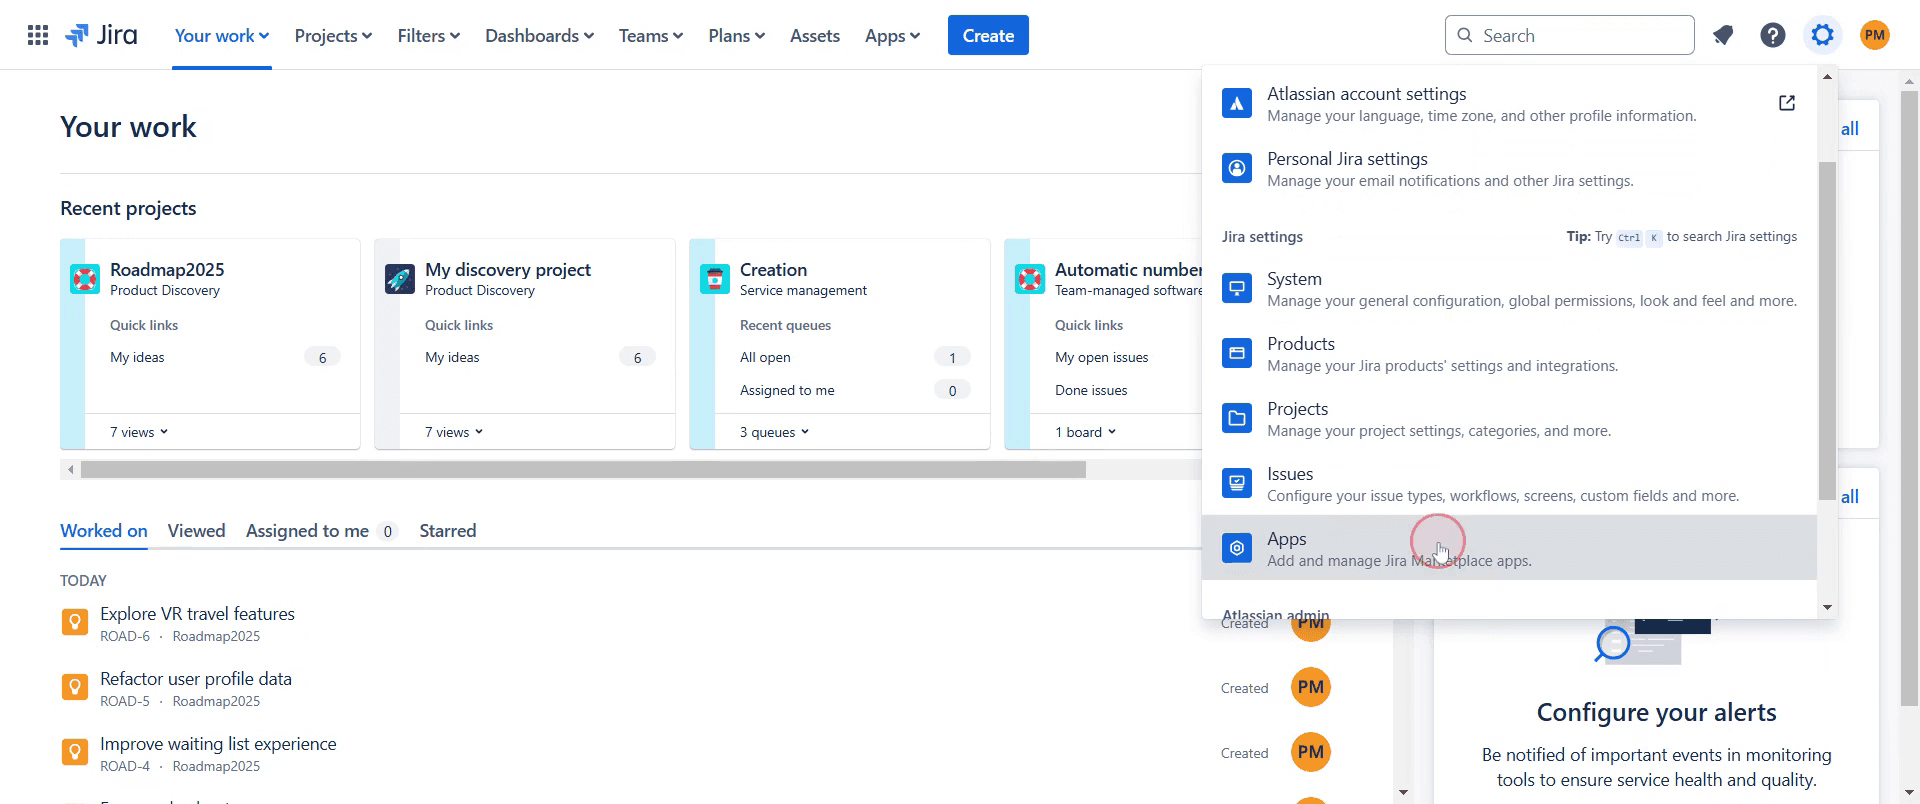Switch to the Starred tab
The width and height of the screenshot is (1920, 804).
click(448, 531)
